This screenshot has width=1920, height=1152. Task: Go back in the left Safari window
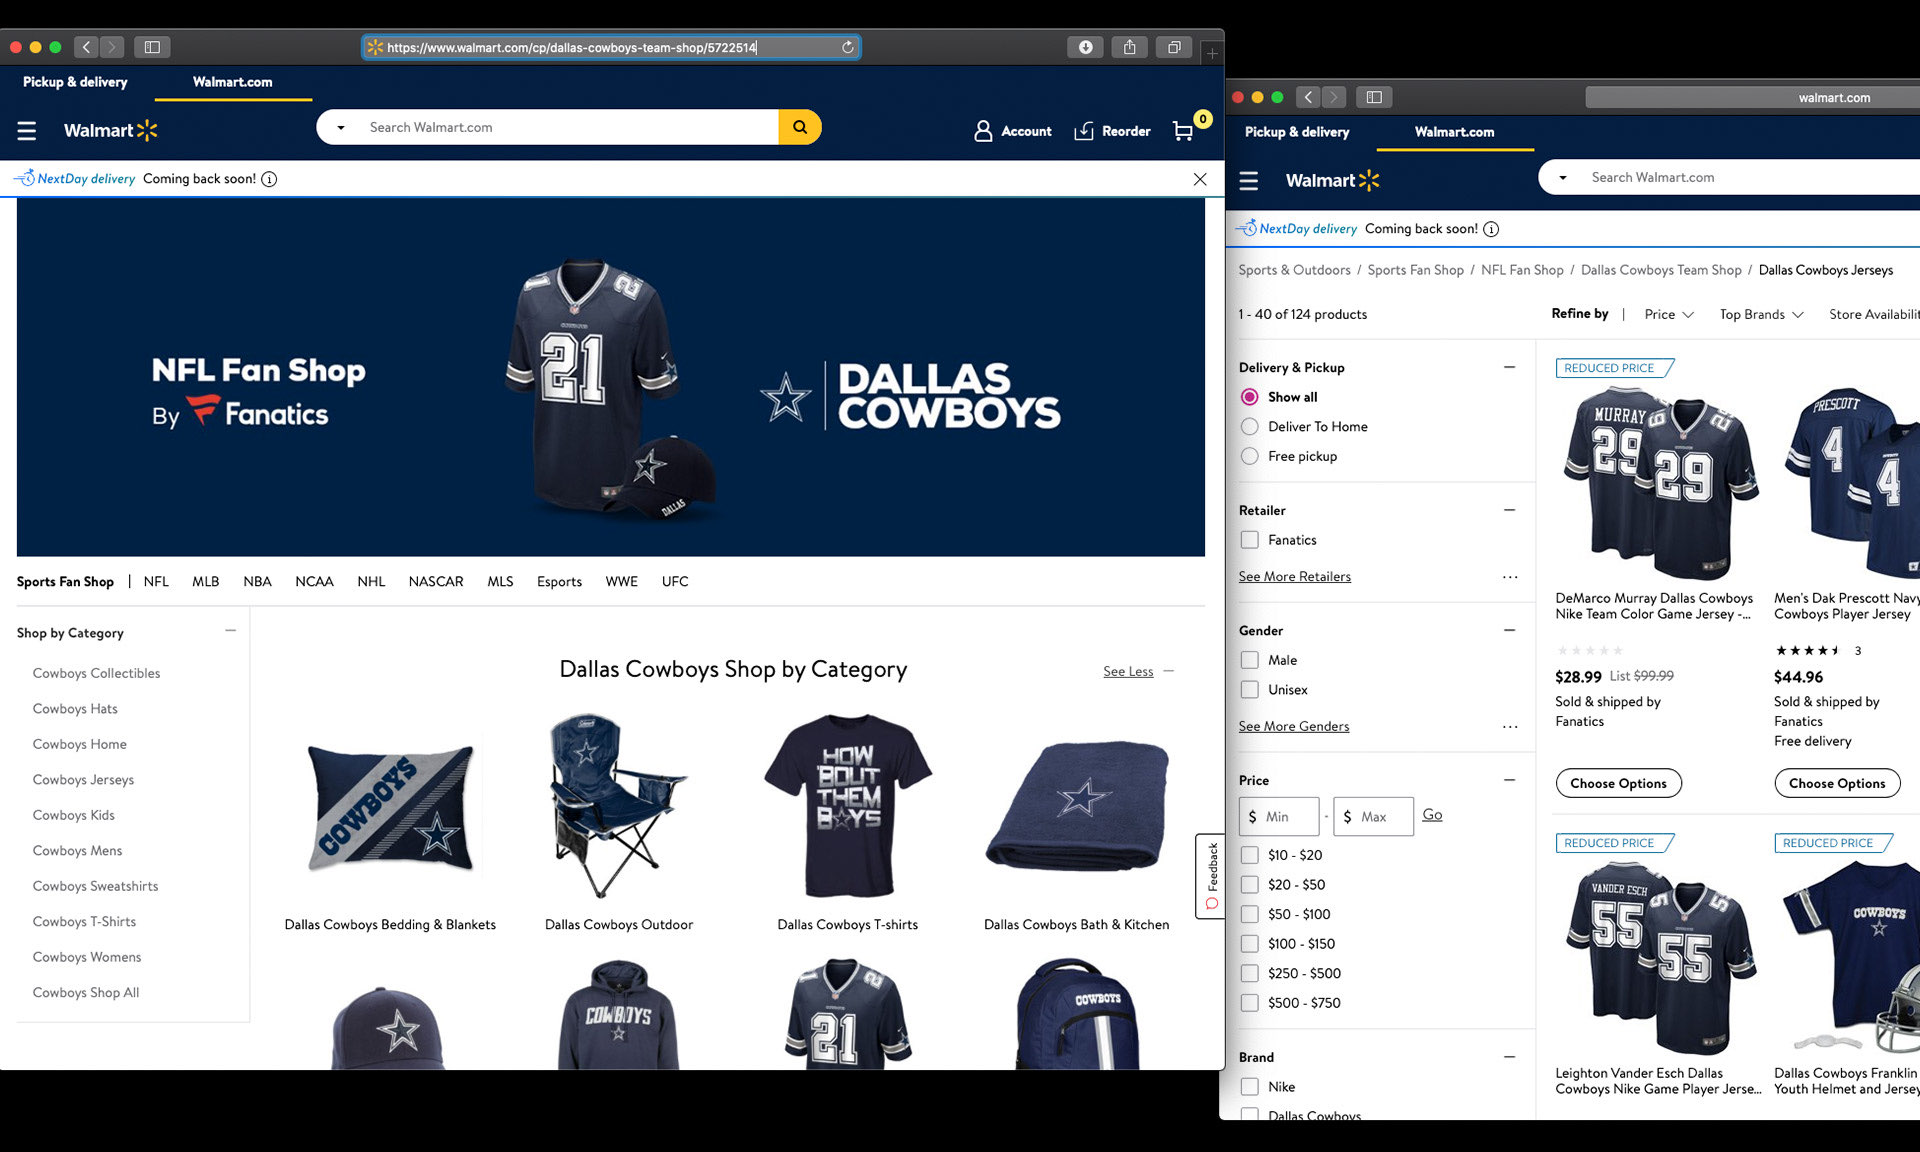click(x=86, y=47)
